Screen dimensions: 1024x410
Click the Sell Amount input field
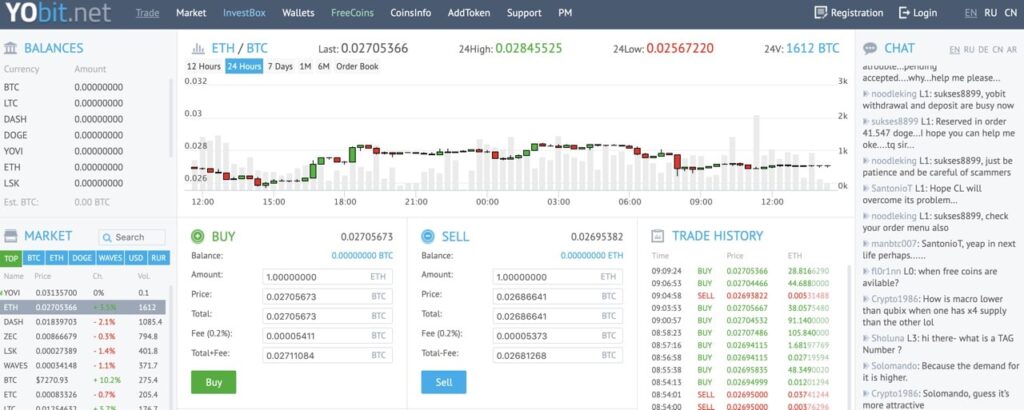click(x=557, y=277)
